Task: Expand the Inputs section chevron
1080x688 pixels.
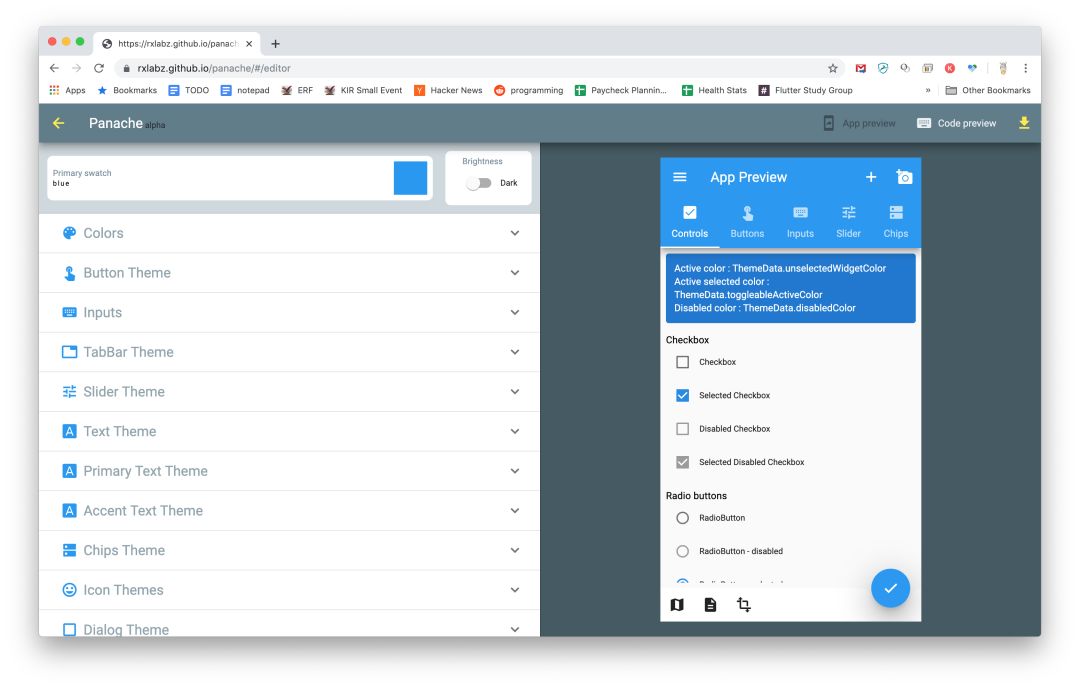Action: (515, 312)
